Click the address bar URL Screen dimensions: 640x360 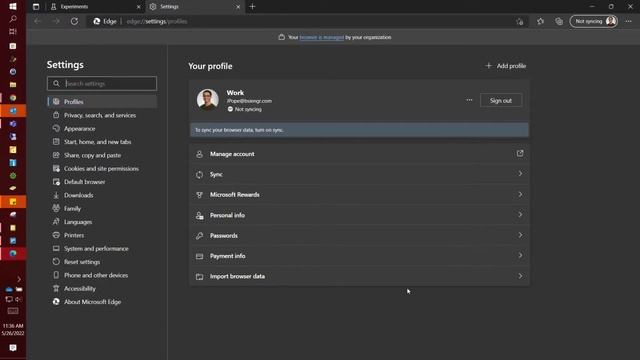pyautogui.click(x=157, y=21)
